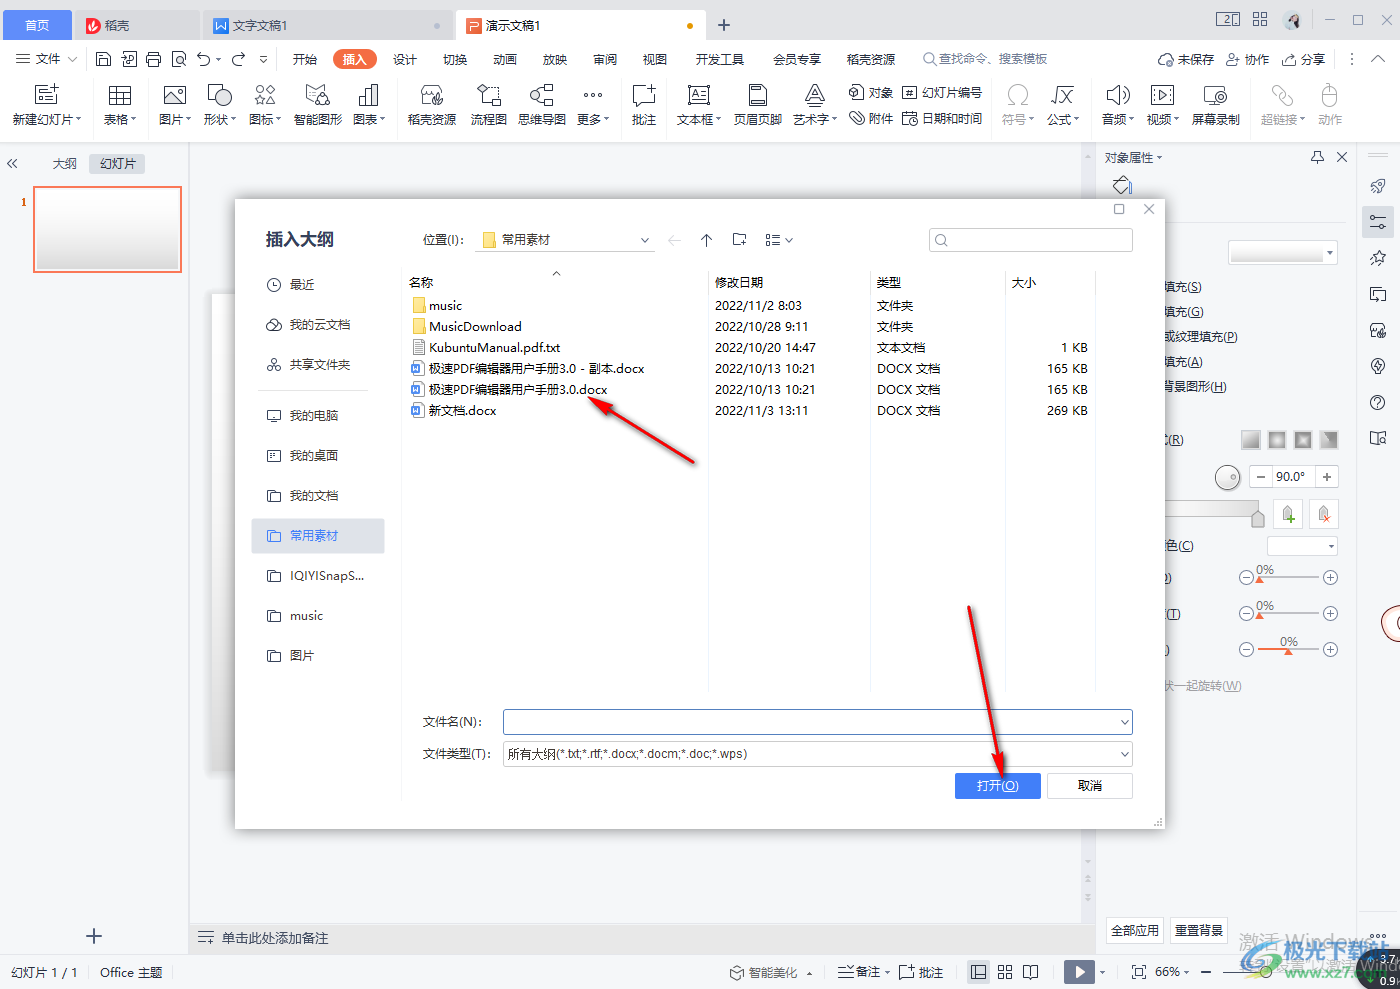Click the 分享 share button

tap(1303, 59)
